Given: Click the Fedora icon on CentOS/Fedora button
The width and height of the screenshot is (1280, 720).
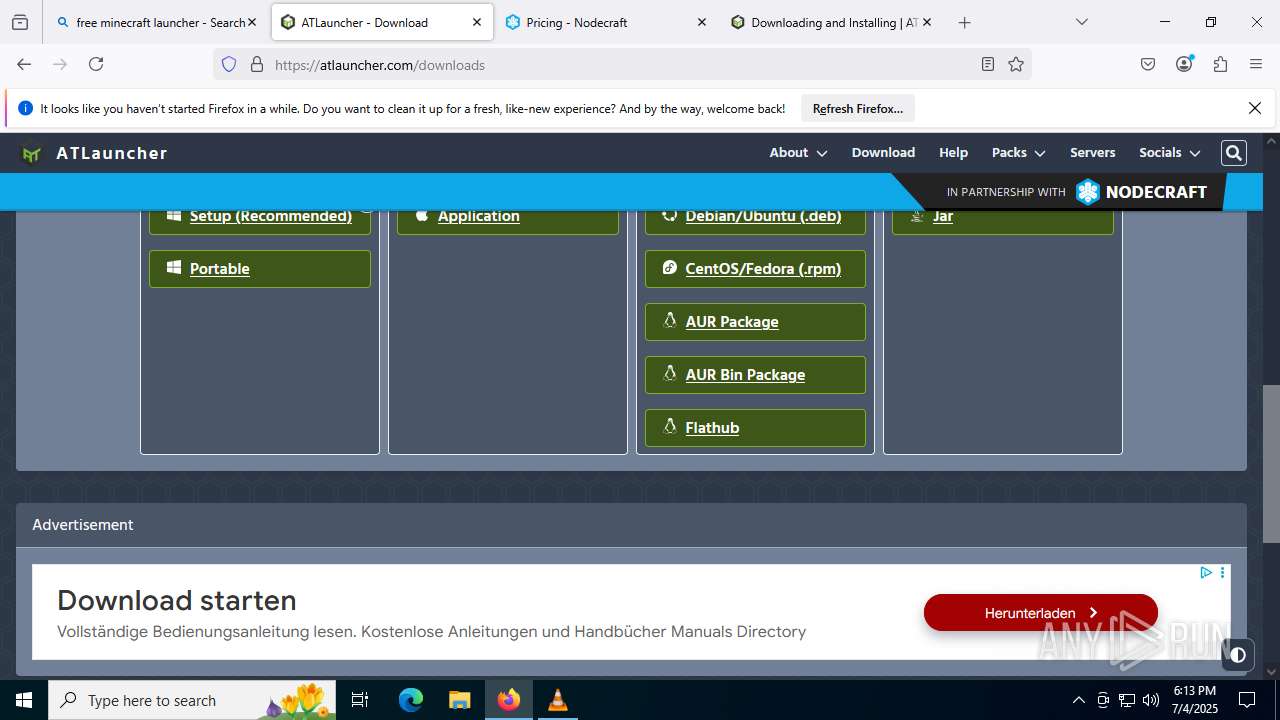Looking at the screenshot, I should [670, 268].
